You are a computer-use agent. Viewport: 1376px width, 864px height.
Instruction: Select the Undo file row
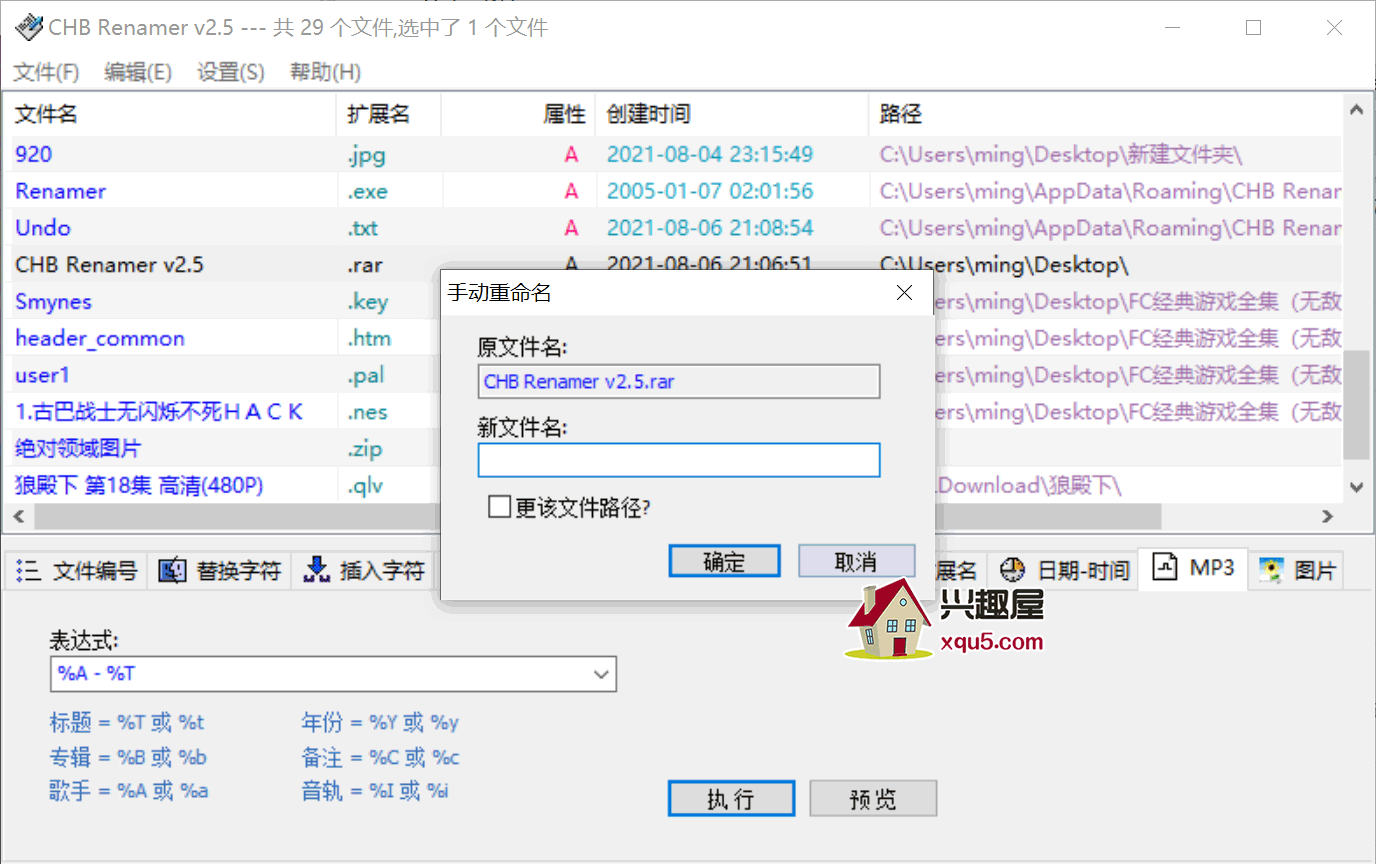pyautogui.click(x=672, y=228)
